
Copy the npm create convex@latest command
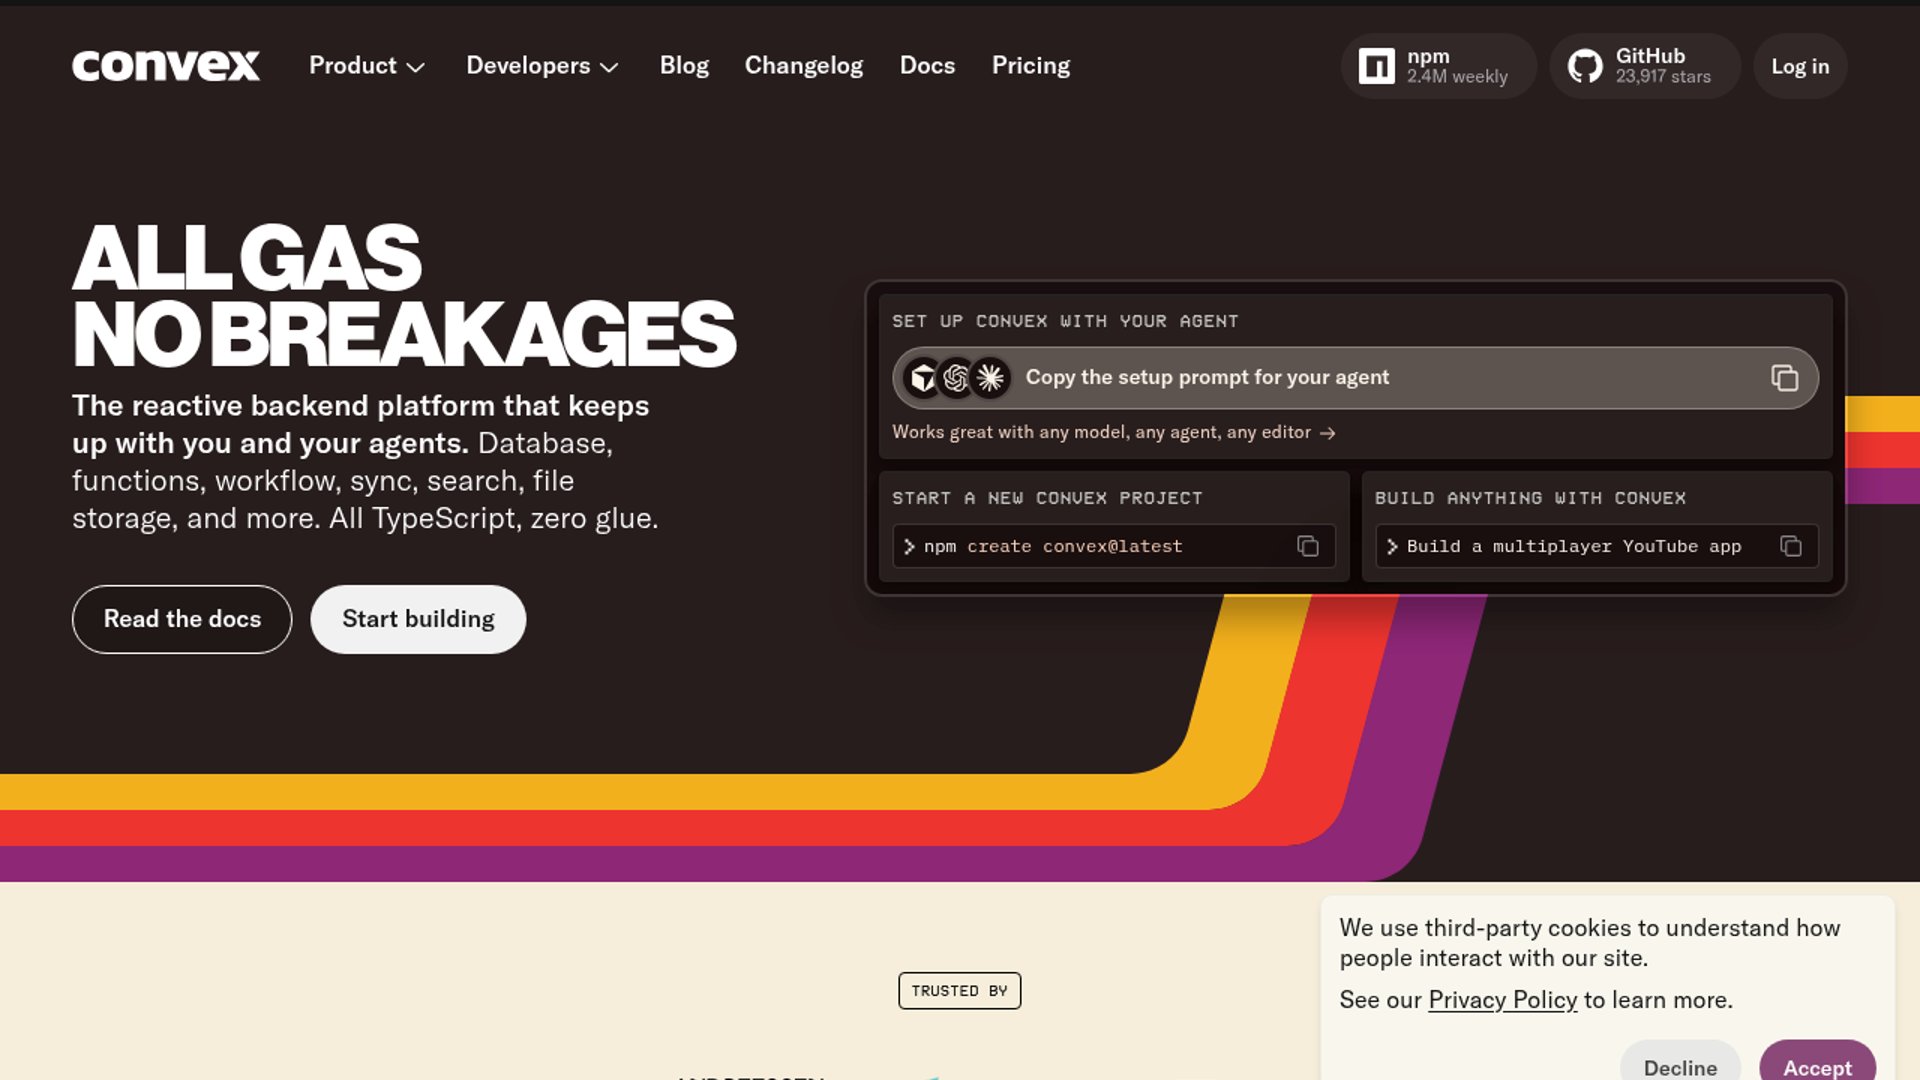pyautogui.click(x=1308, y=546)
